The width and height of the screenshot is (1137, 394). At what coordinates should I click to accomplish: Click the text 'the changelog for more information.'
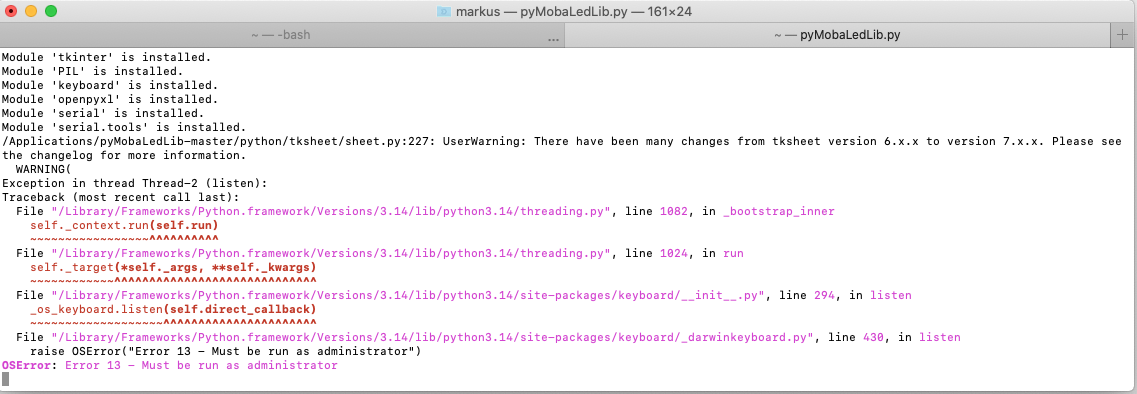point(124,155)
